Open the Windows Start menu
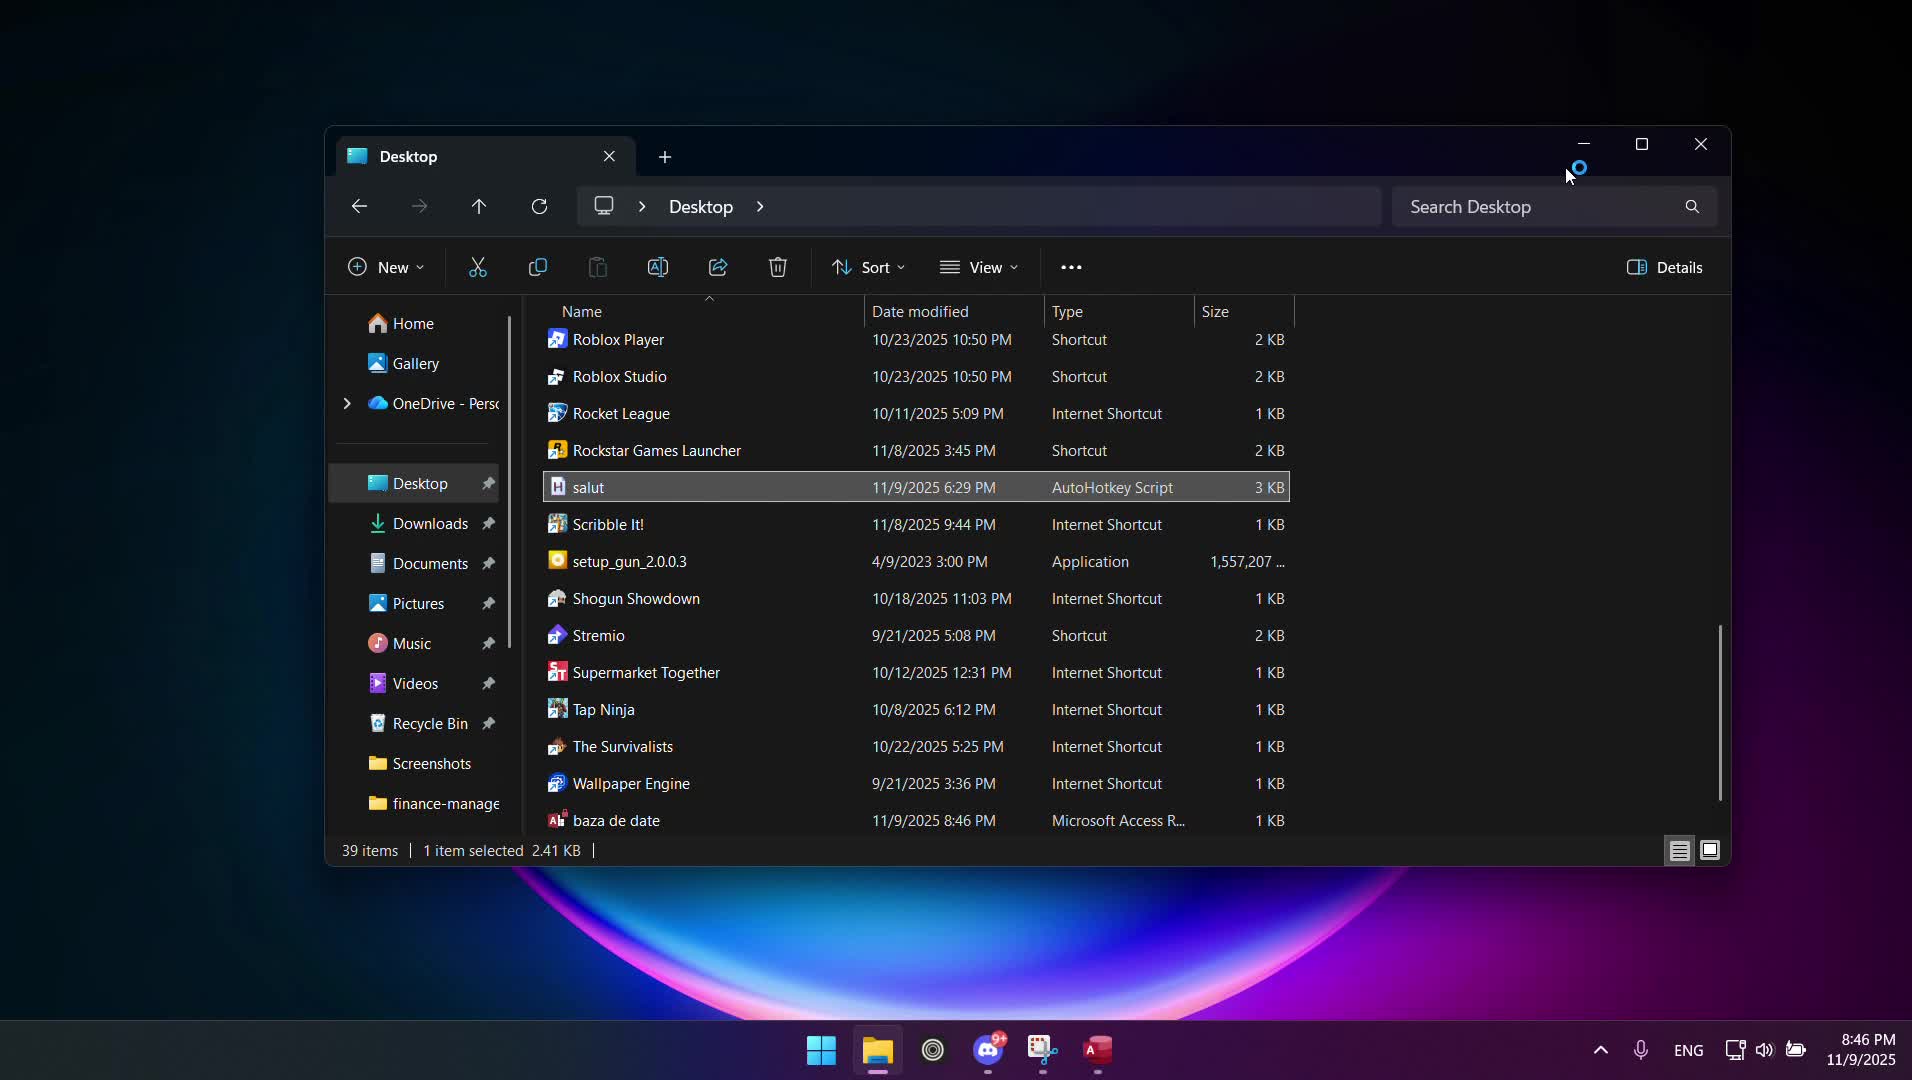This screenshot has height=1080, width=1912. [821, 1050]
